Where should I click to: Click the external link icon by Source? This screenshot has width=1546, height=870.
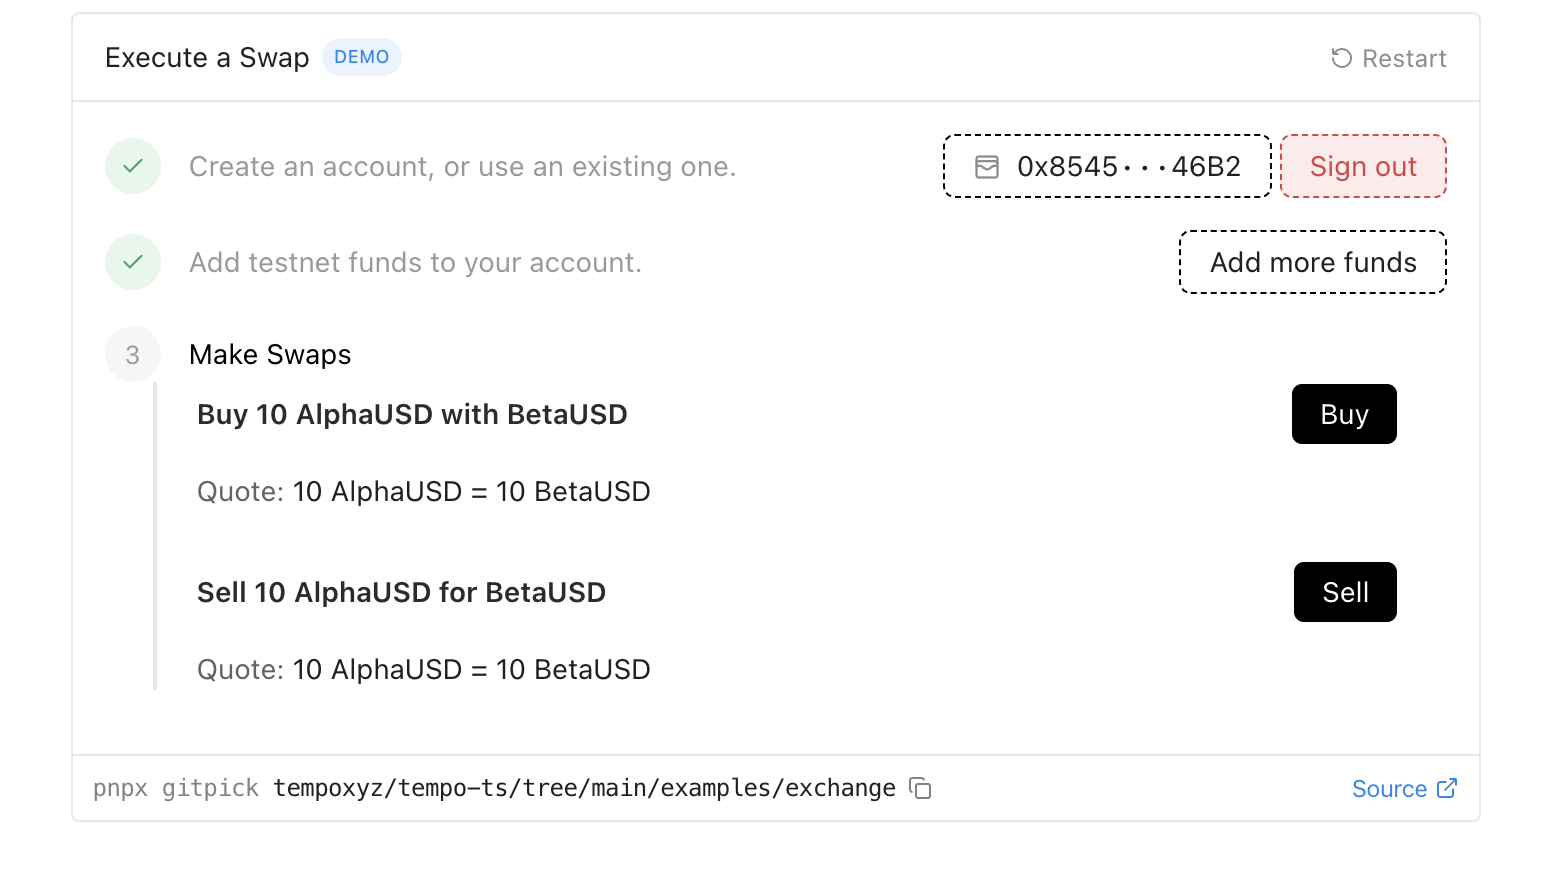point(1446,788)
